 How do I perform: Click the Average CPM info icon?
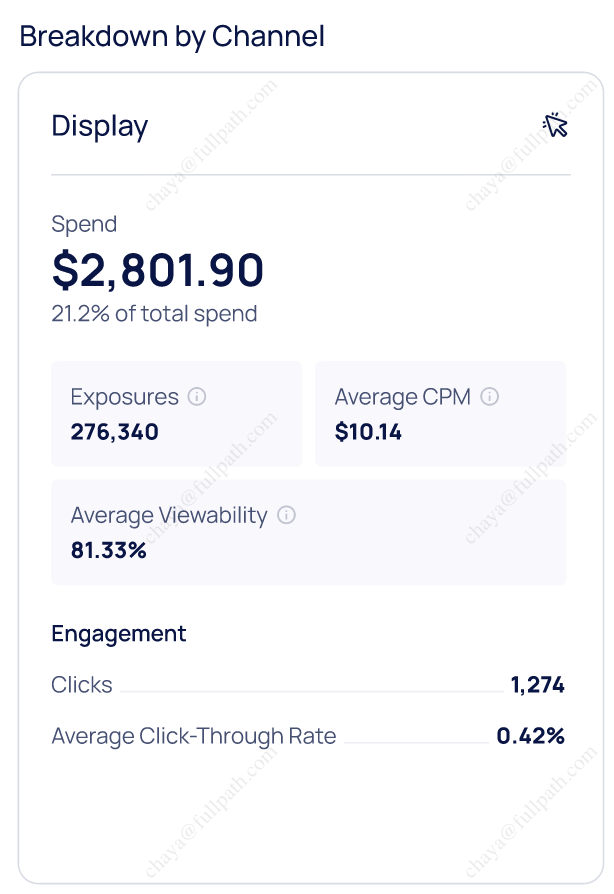(x=489, y=397)
